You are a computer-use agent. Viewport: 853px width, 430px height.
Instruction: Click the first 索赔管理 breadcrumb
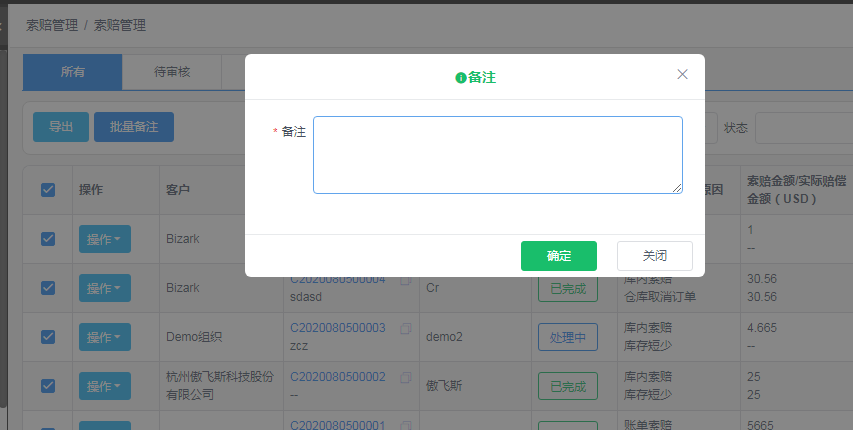coord(52,25)
